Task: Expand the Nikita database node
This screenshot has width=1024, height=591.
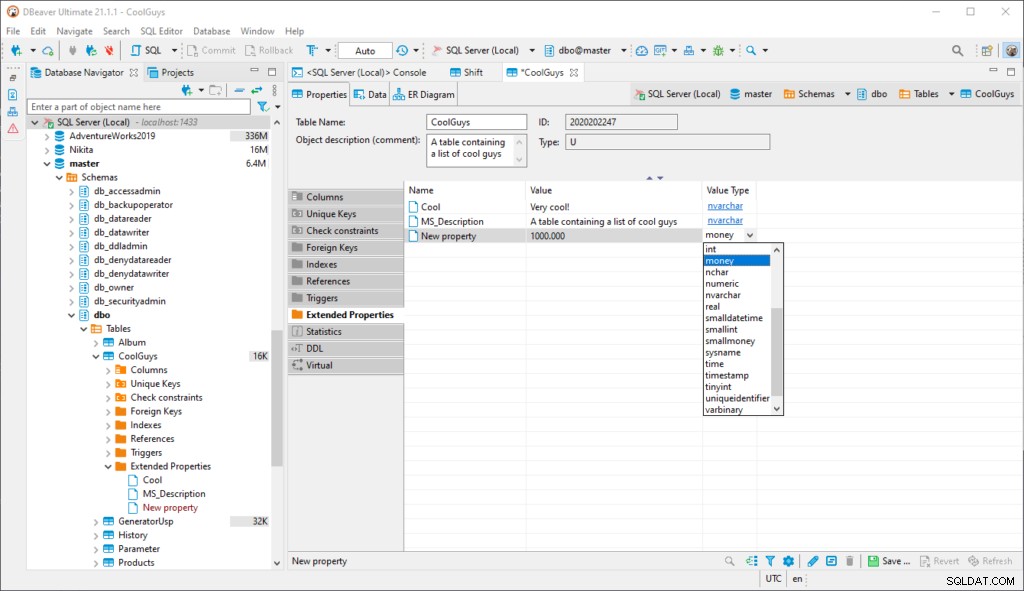Action: (47, 150)
